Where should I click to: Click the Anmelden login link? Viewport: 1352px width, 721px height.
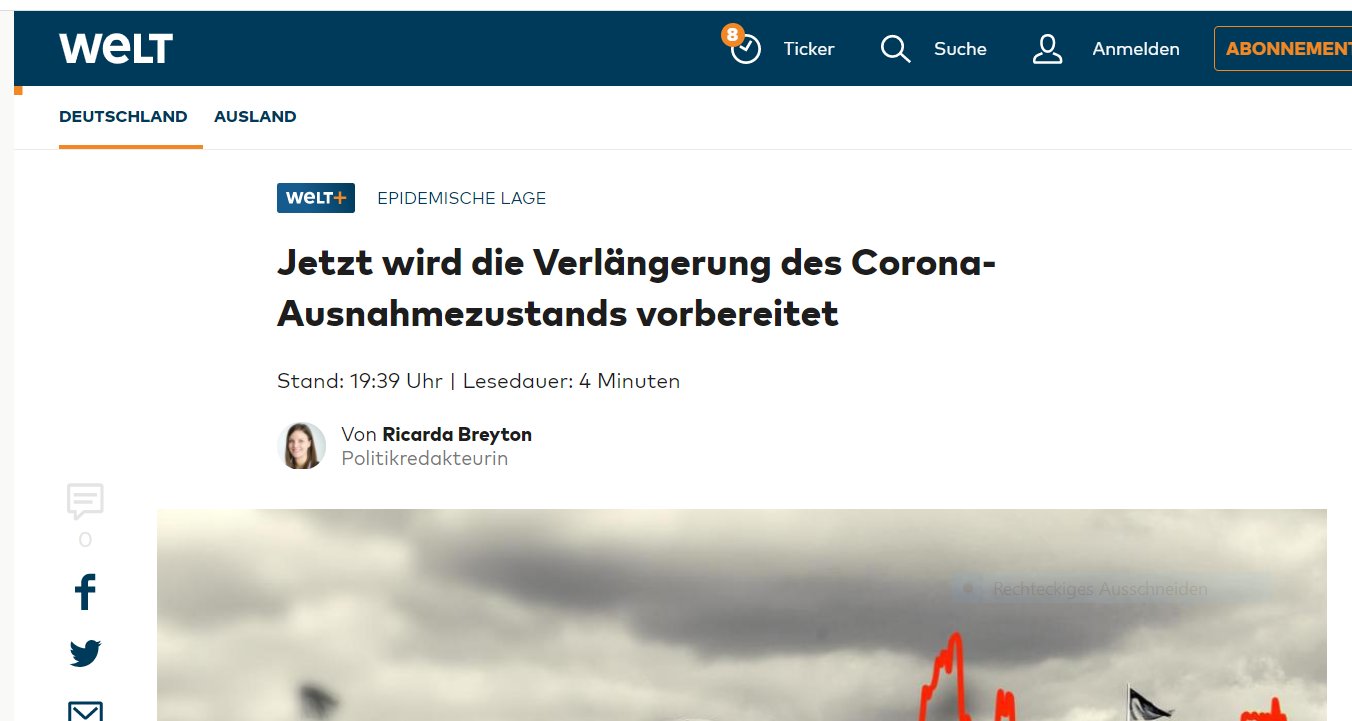click(1136, 48)
